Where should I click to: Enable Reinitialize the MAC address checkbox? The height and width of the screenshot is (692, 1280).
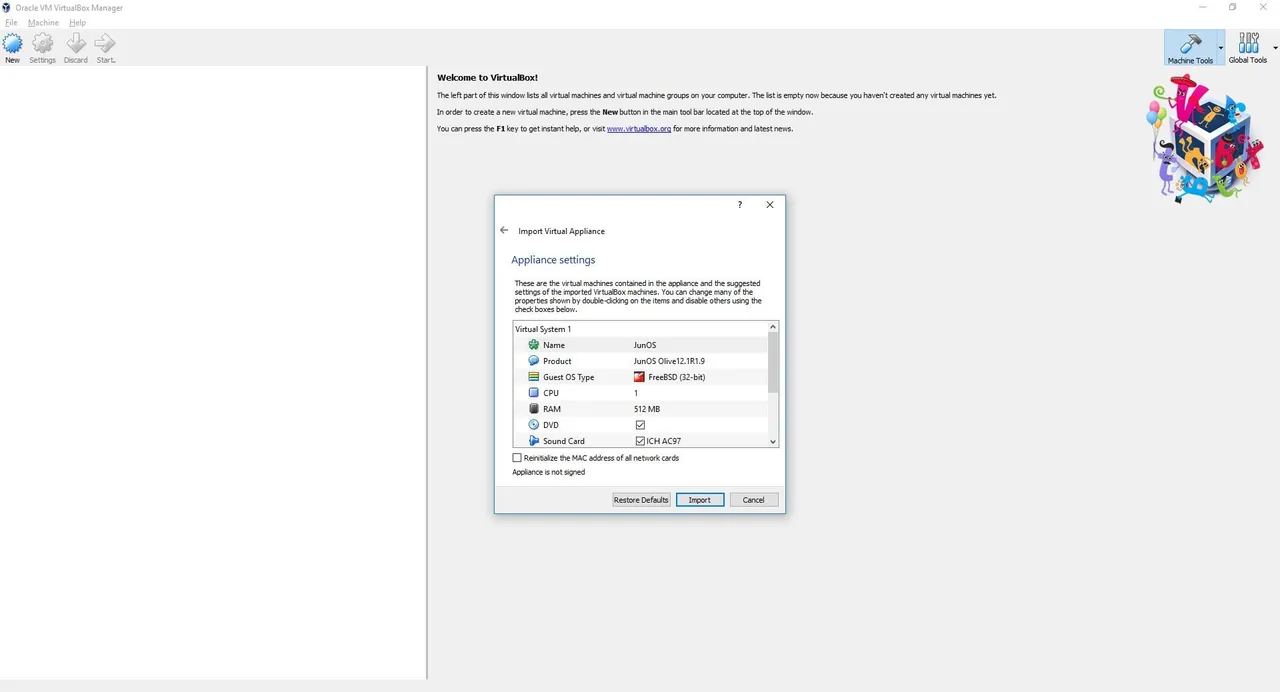click(517, 458)
